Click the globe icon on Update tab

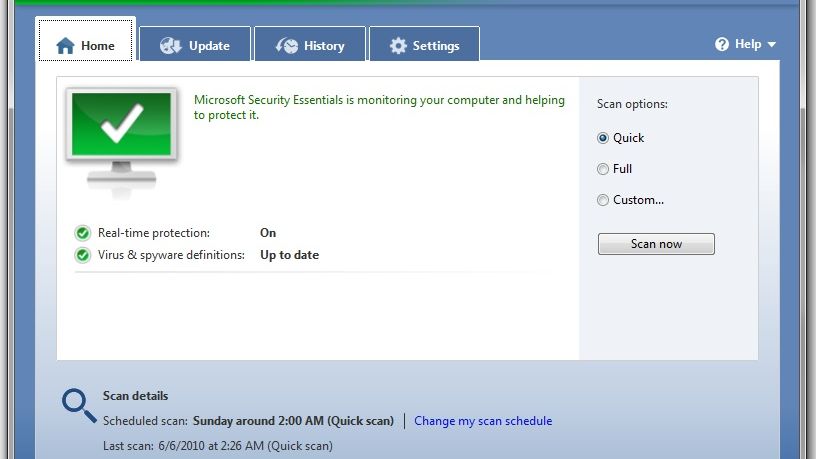(x=171, y=46)
